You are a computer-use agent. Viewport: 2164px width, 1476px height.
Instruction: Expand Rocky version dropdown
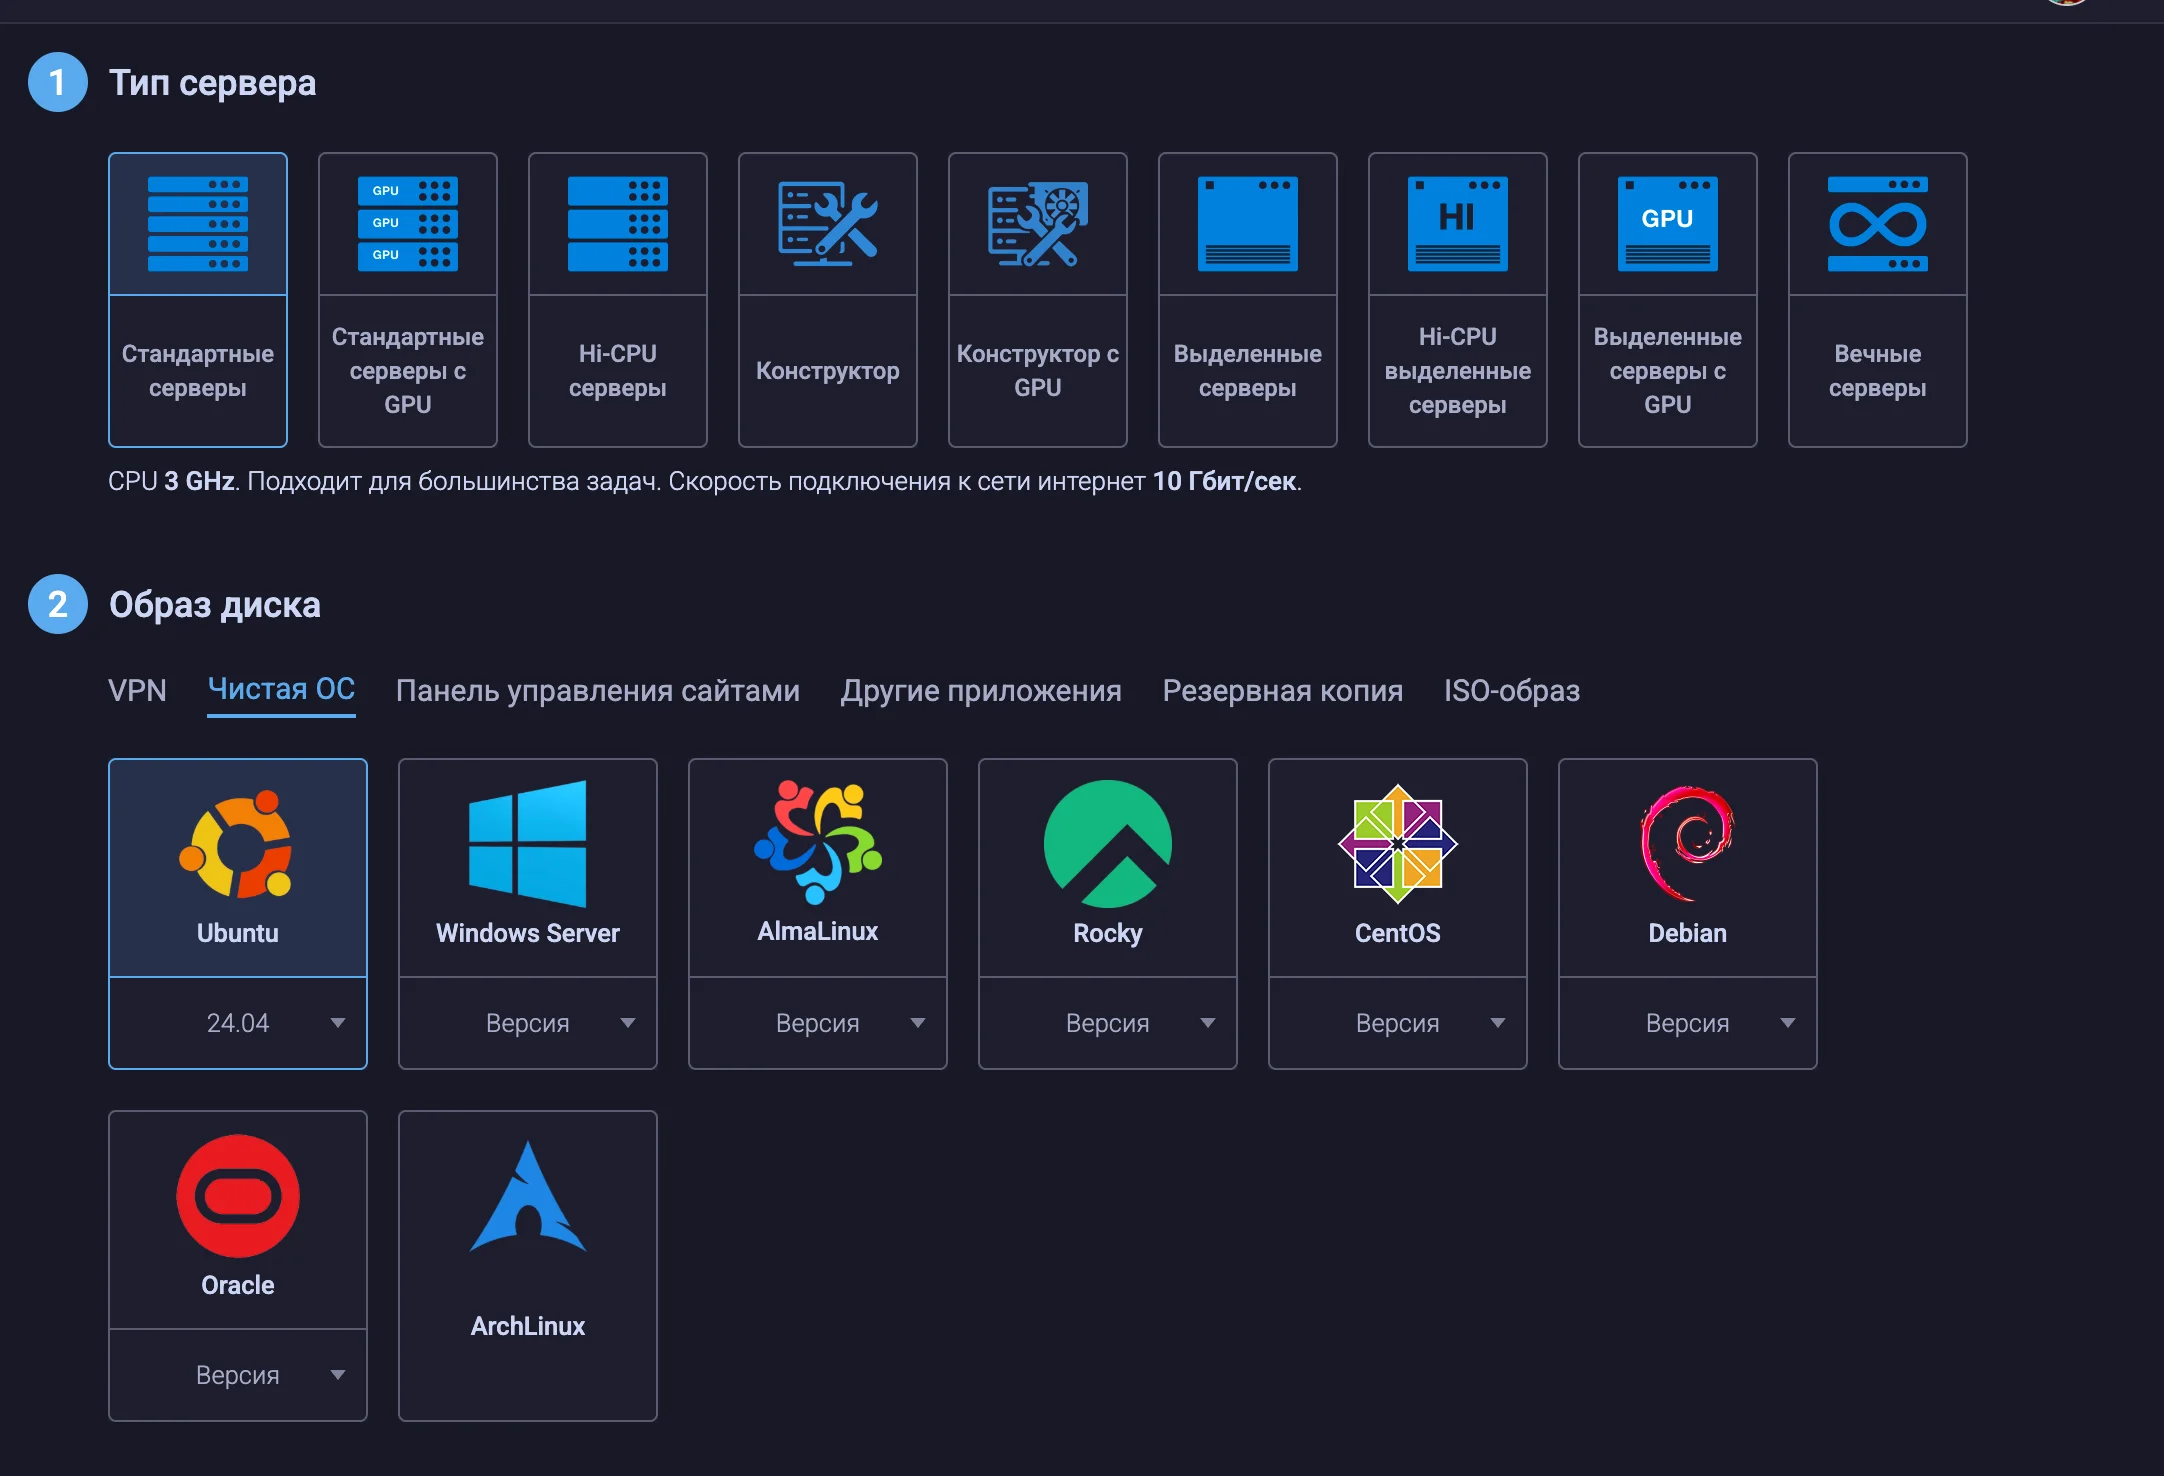[x=1108, y=1023]
